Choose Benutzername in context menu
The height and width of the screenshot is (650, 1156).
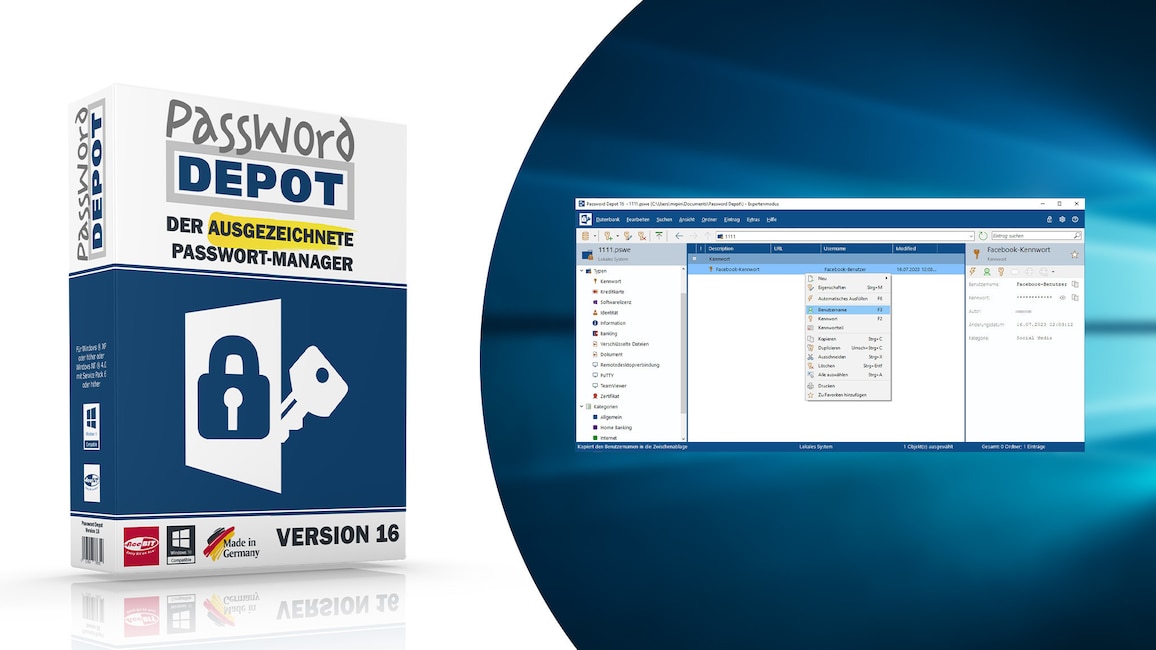[848, 310]
